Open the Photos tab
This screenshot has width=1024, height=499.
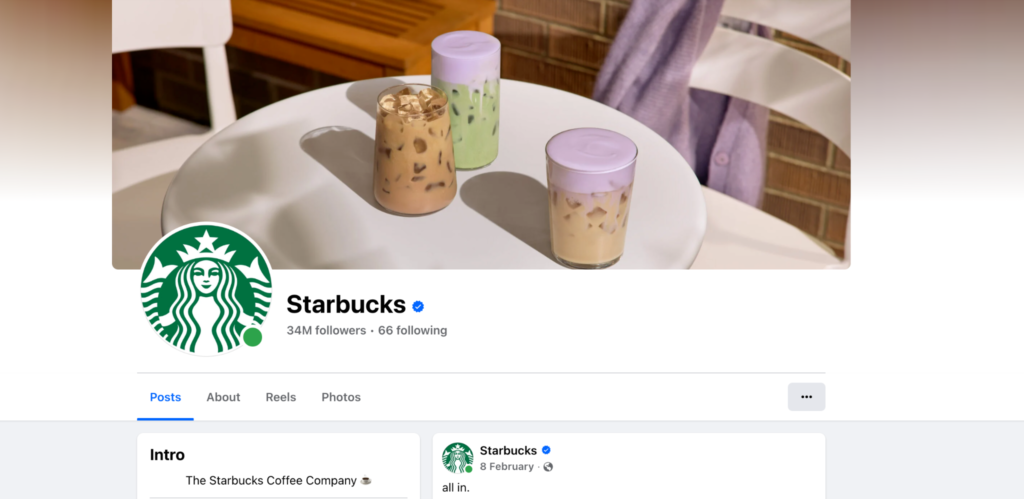(341, 397)
